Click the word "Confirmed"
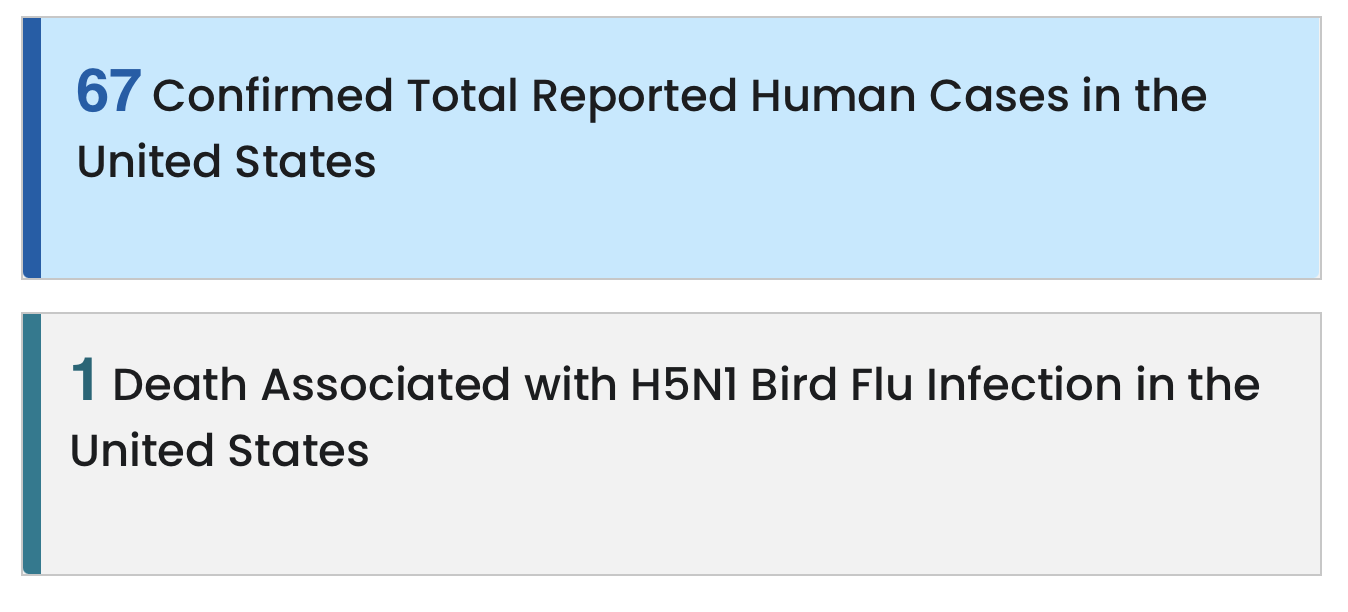Image resolution: width=1348 pixels, height=612 pixels. 273,96
